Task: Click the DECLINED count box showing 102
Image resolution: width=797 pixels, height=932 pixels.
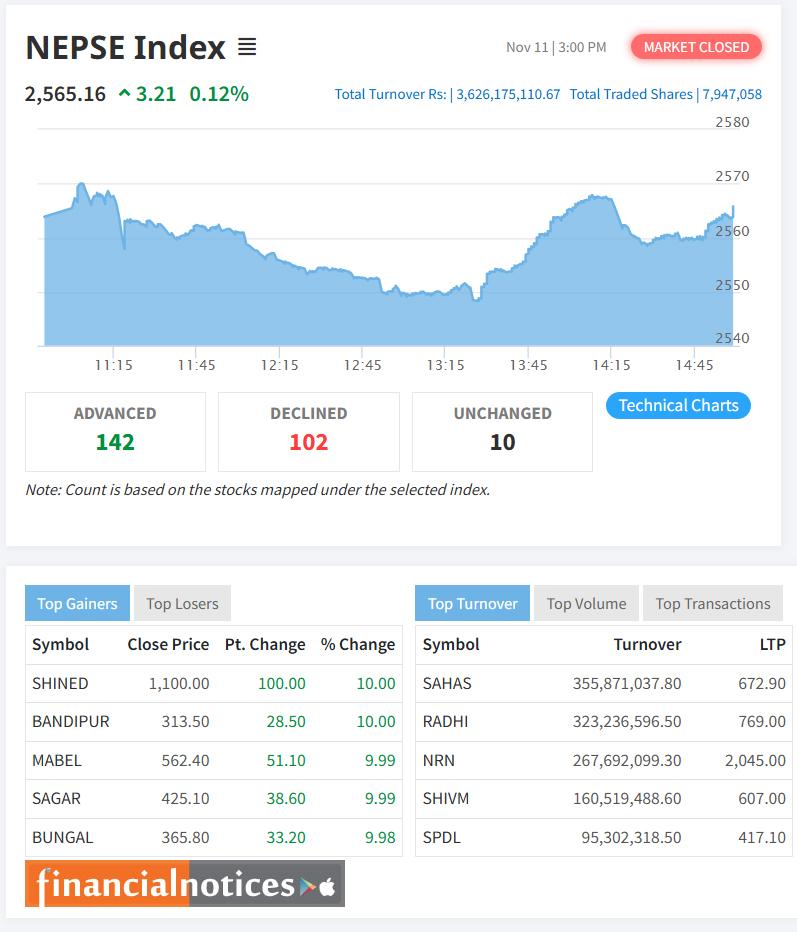Action: tap(308, 431)
